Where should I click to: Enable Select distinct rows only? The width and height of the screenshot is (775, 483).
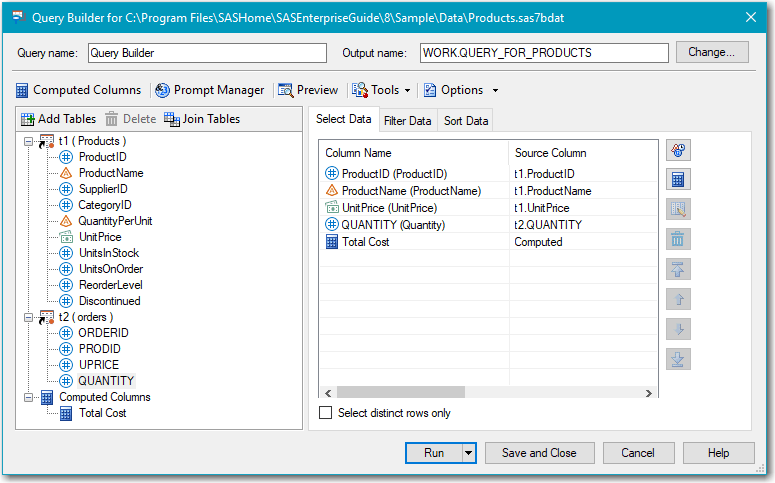point(325,413)
